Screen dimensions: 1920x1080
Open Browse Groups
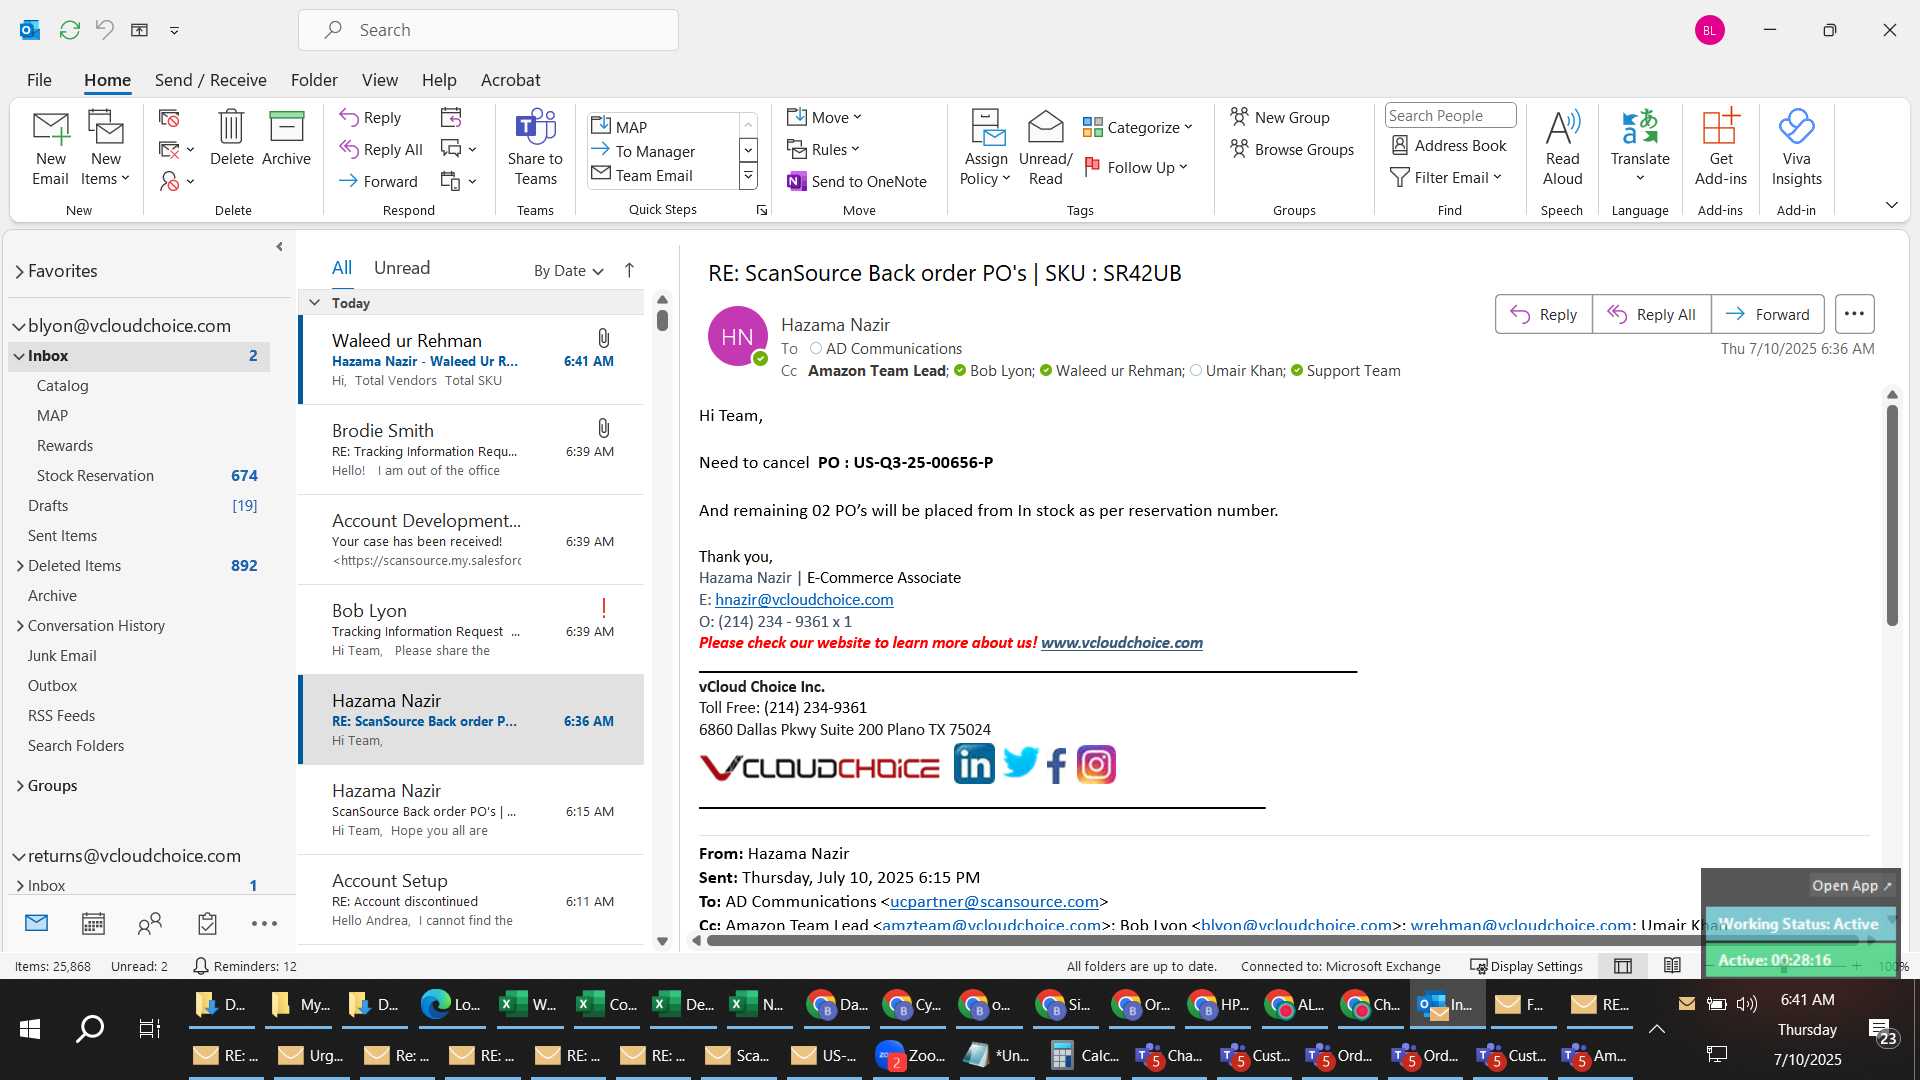pyautogui.click(x=1292, y=149)
